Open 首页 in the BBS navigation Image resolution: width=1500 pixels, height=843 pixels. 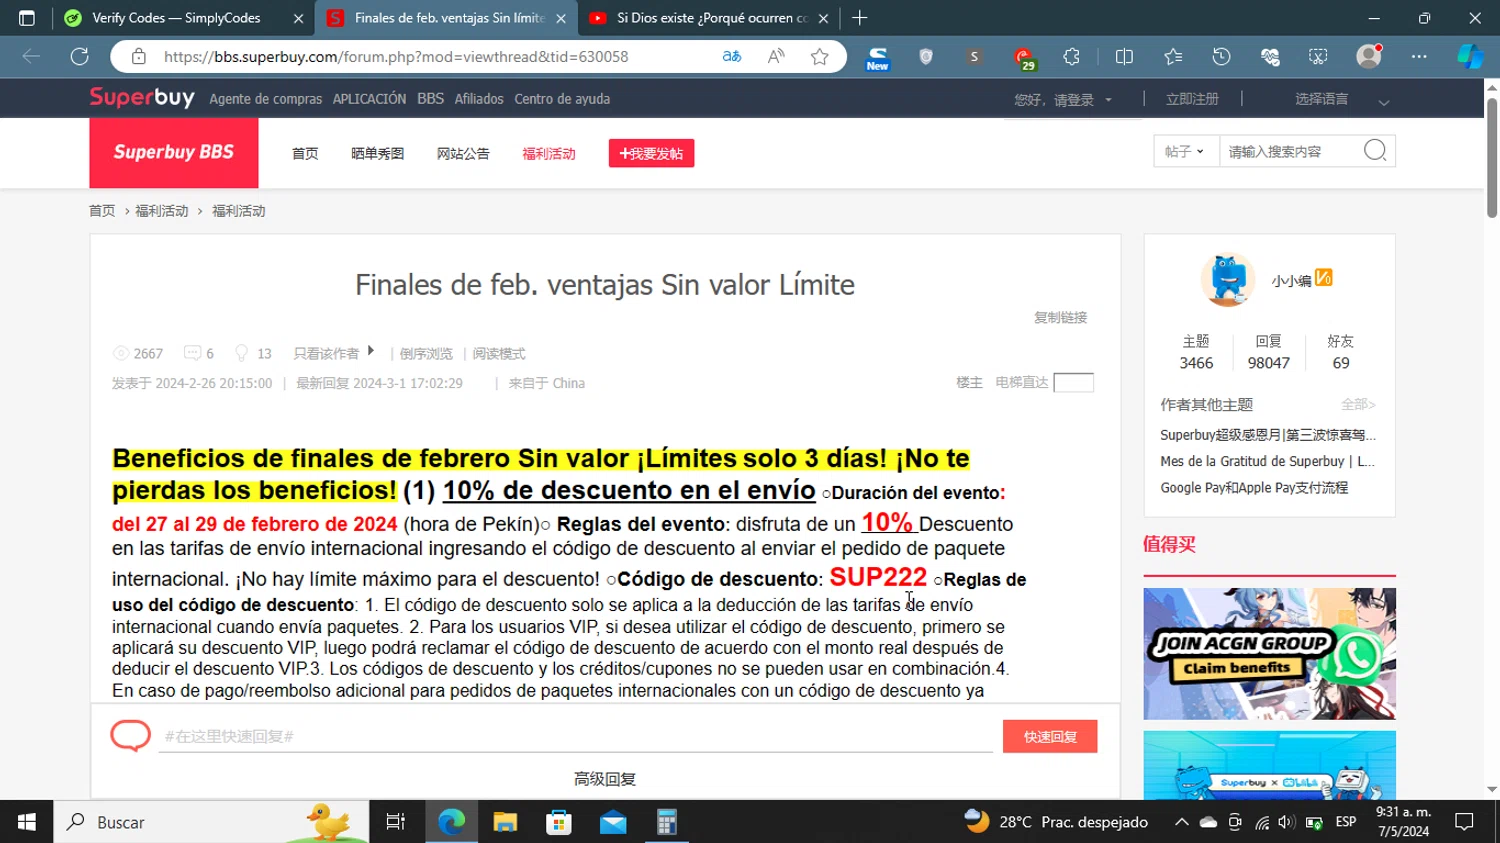(305, 153)
